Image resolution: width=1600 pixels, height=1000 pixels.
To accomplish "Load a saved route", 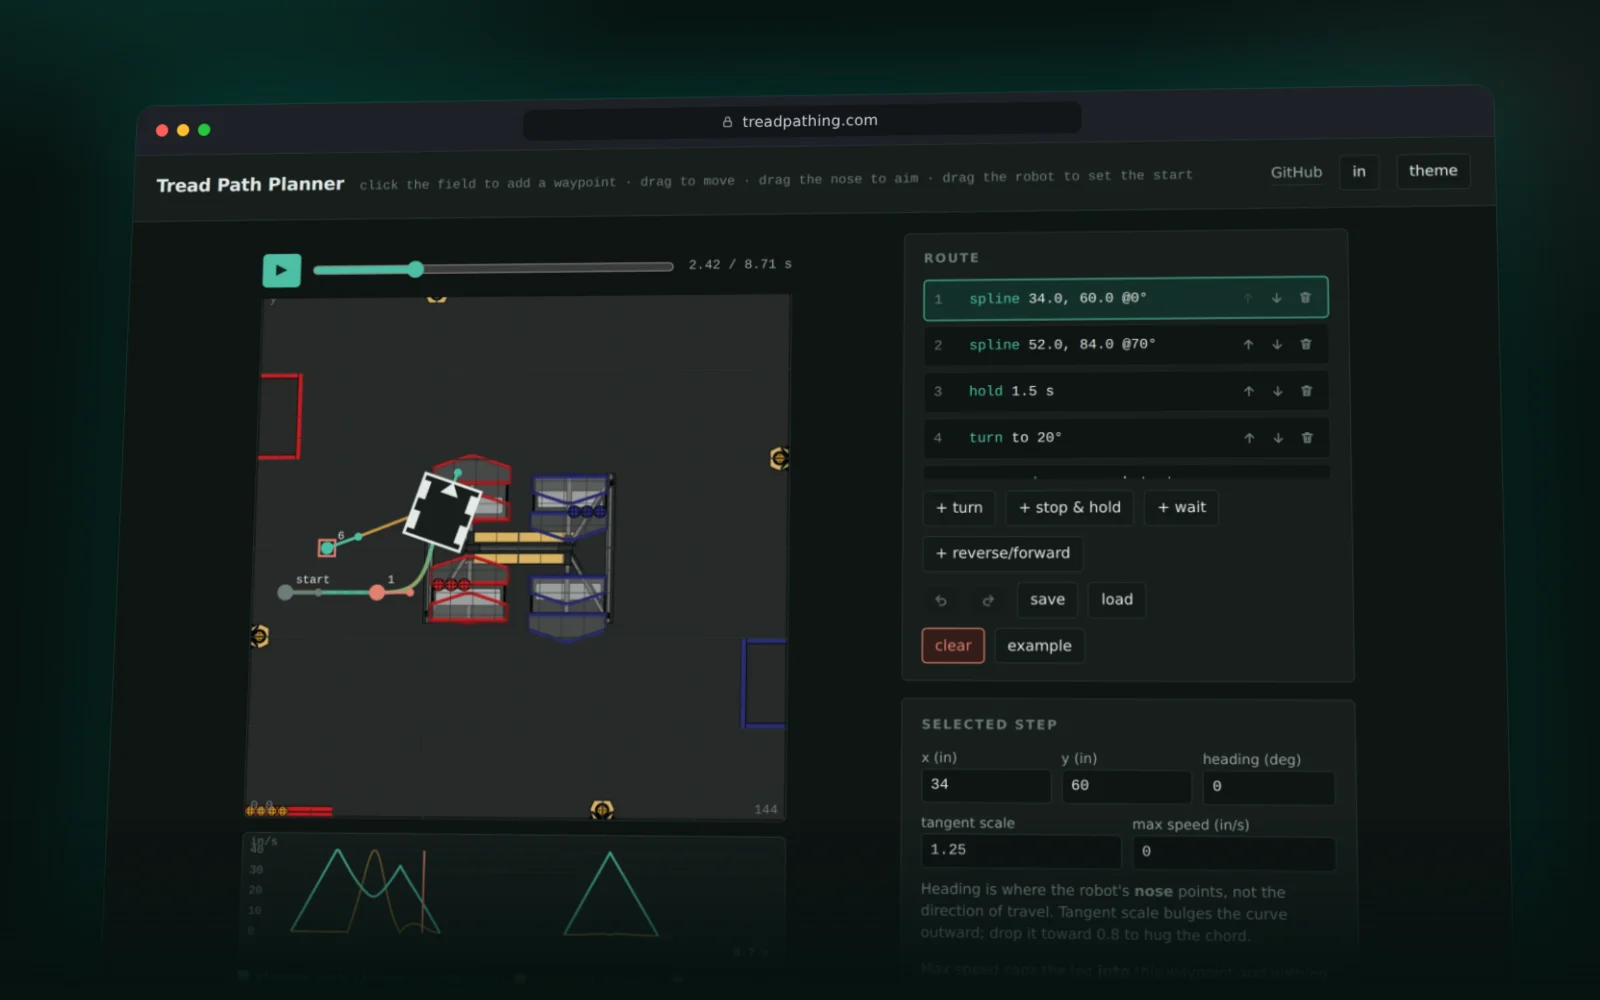I will [x=1117, y=599].
